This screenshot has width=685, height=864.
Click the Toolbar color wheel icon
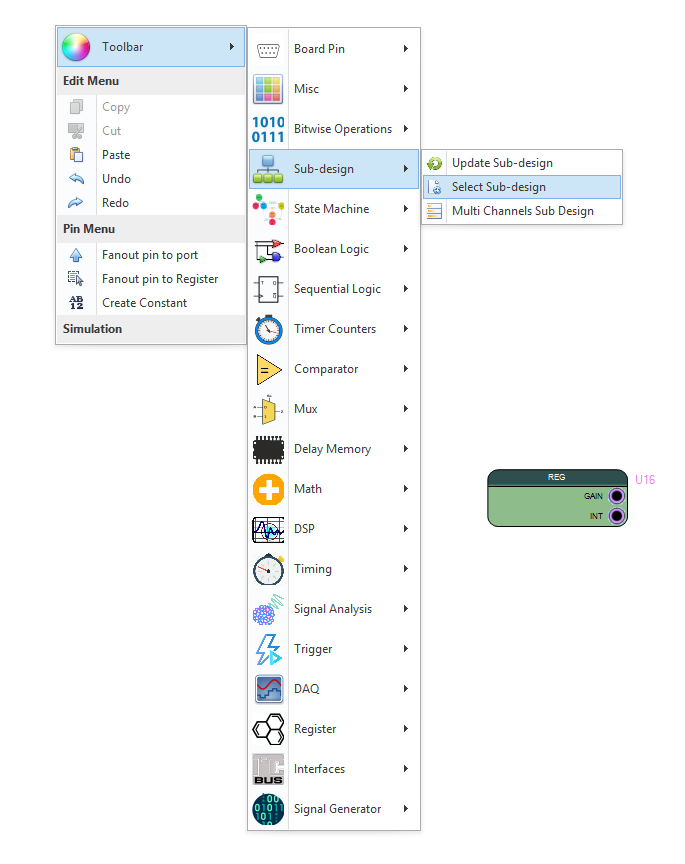(76, 47)
